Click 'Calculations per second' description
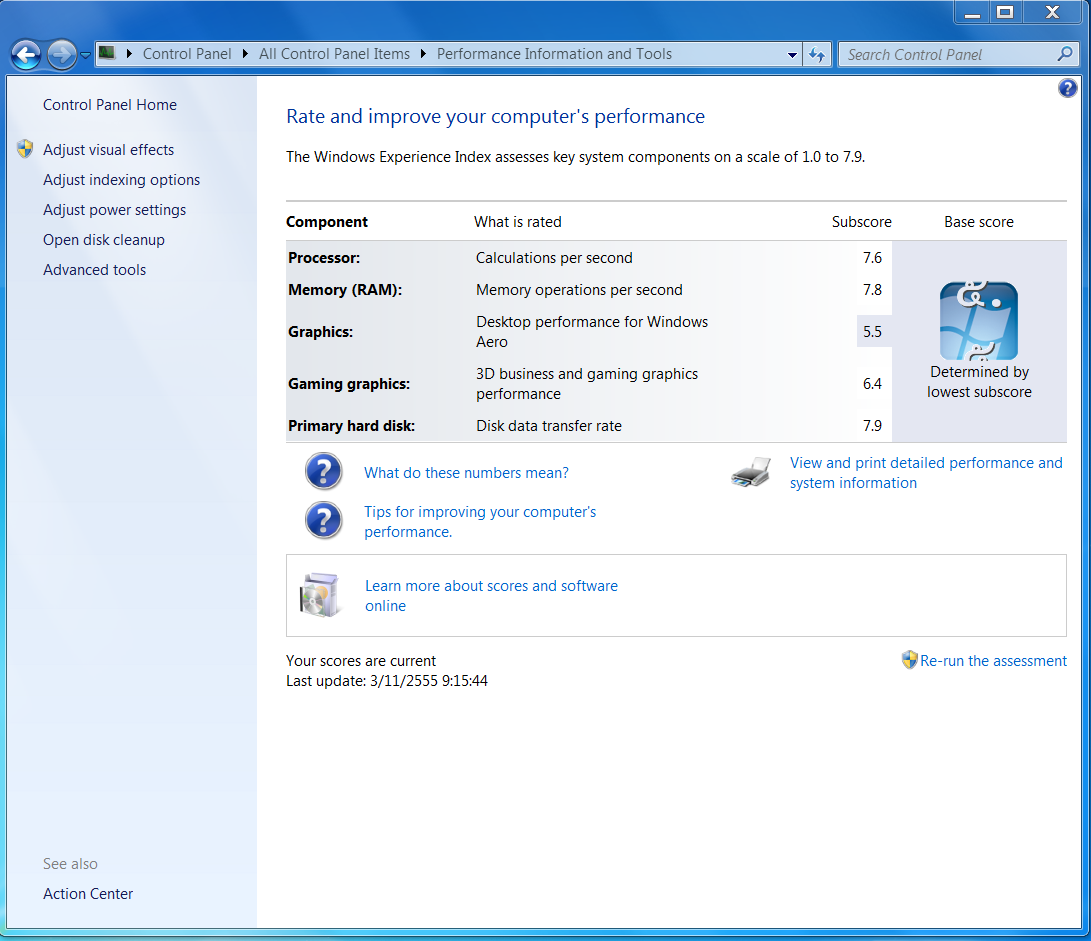This screenshot has width=1091, height=941. click(x=554, y=258)
